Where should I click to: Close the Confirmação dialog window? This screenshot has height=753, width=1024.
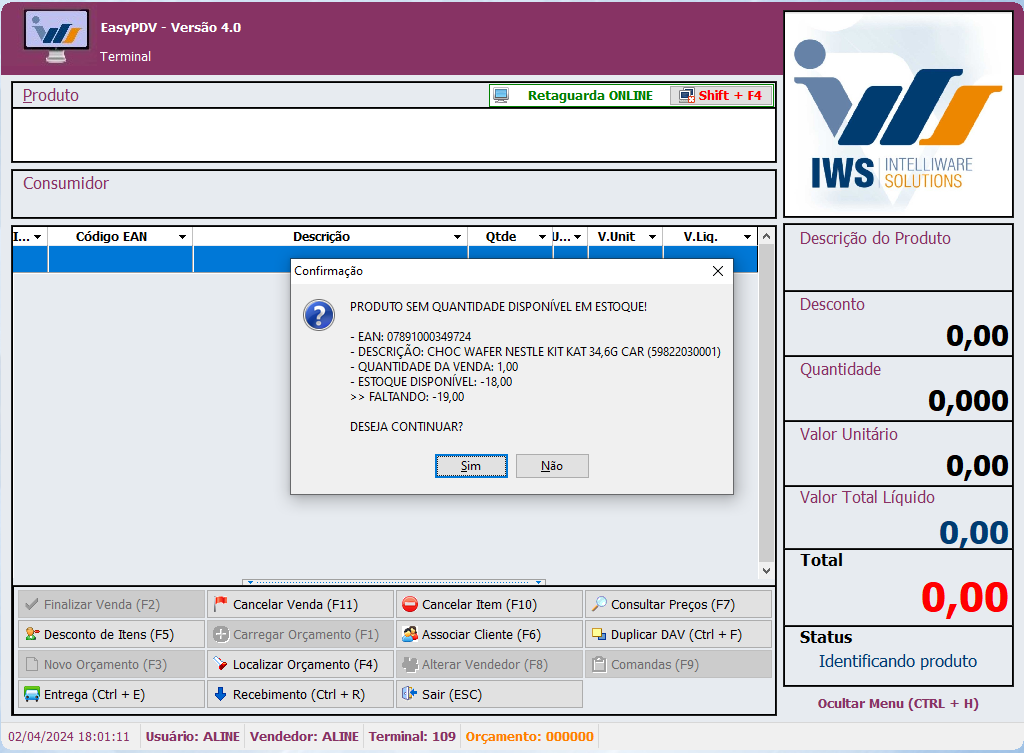coord(717,271)
